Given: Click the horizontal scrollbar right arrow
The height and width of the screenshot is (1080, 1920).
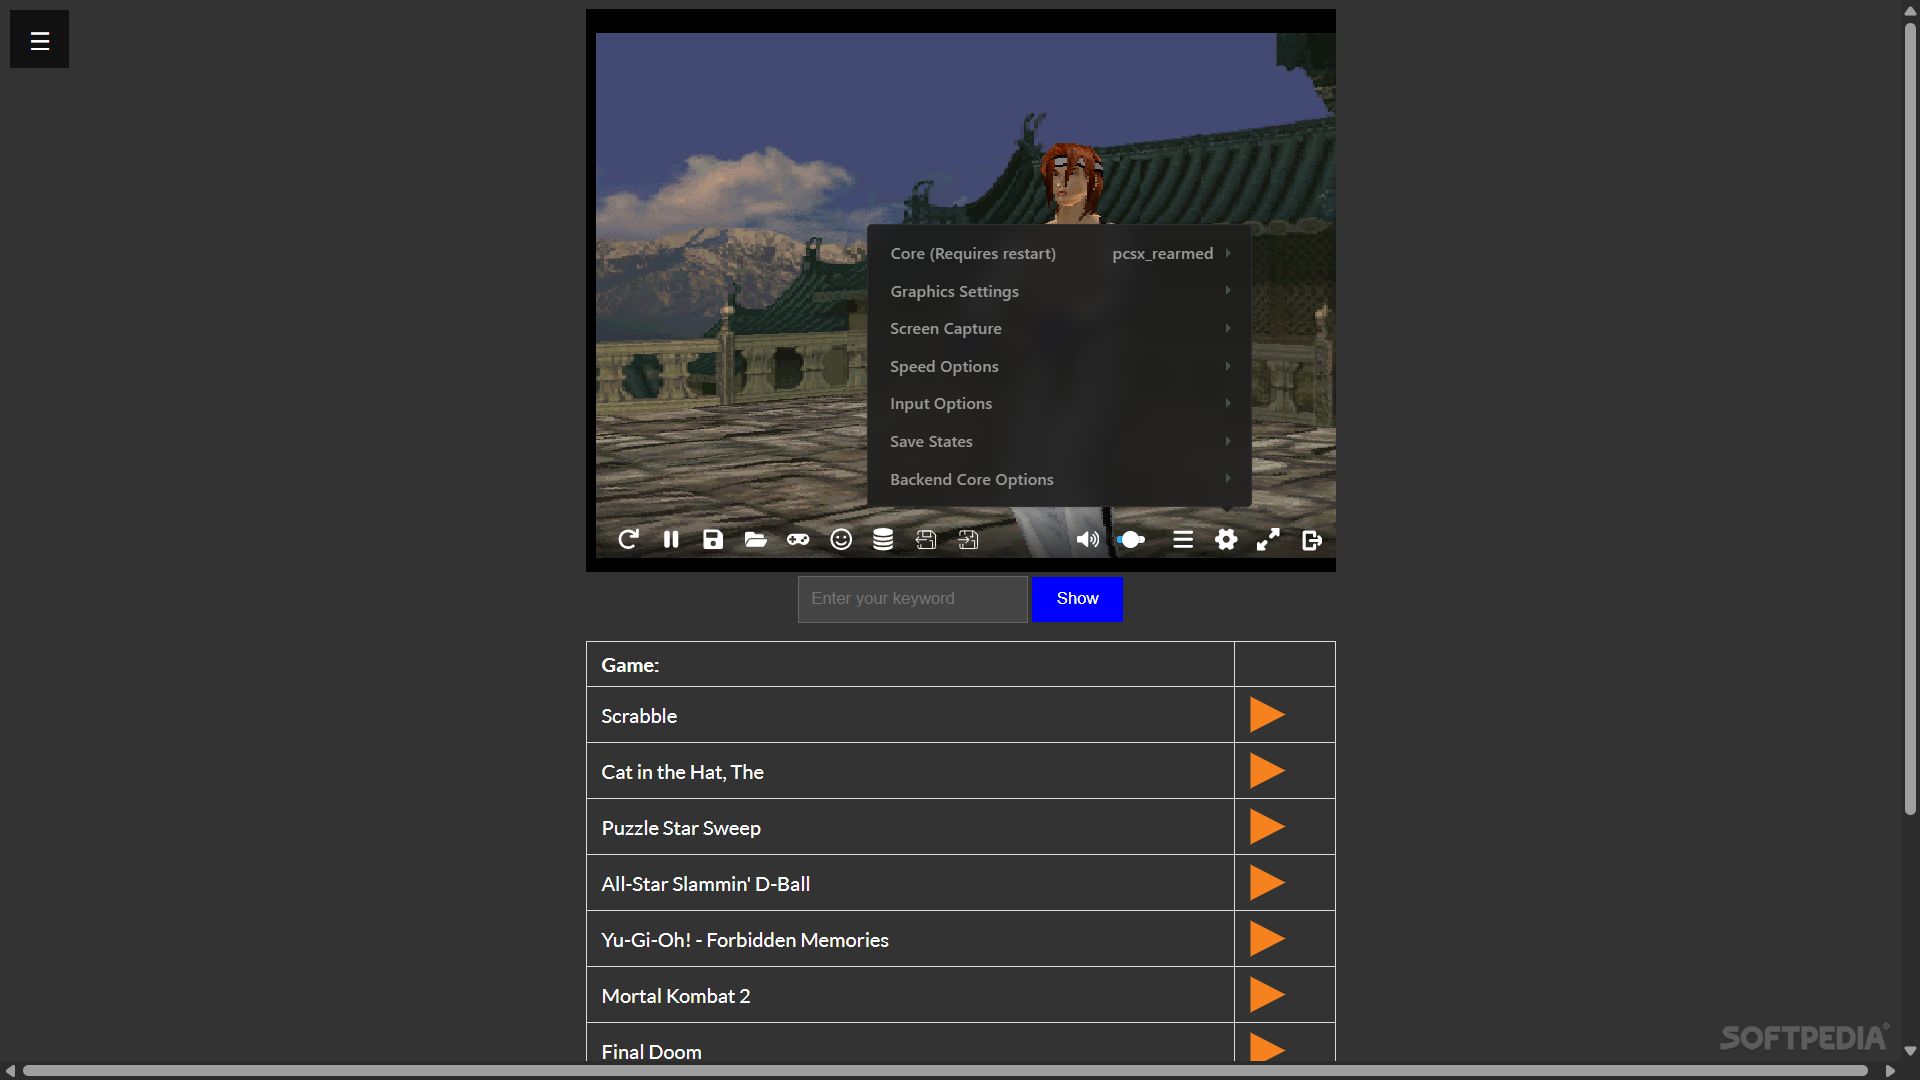Looking at the screenshot, I should (x=1890, y=1071).
